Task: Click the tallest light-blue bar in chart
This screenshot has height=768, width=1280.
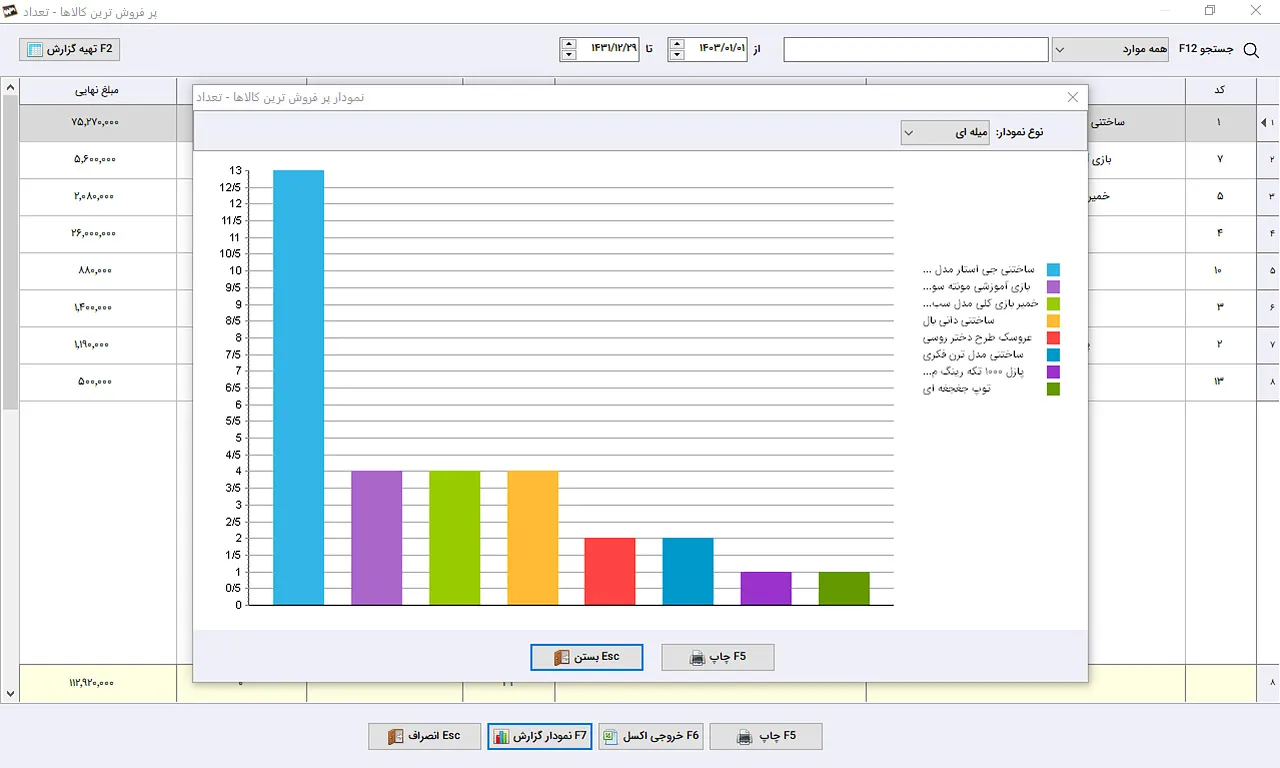Action: [299, 388]
